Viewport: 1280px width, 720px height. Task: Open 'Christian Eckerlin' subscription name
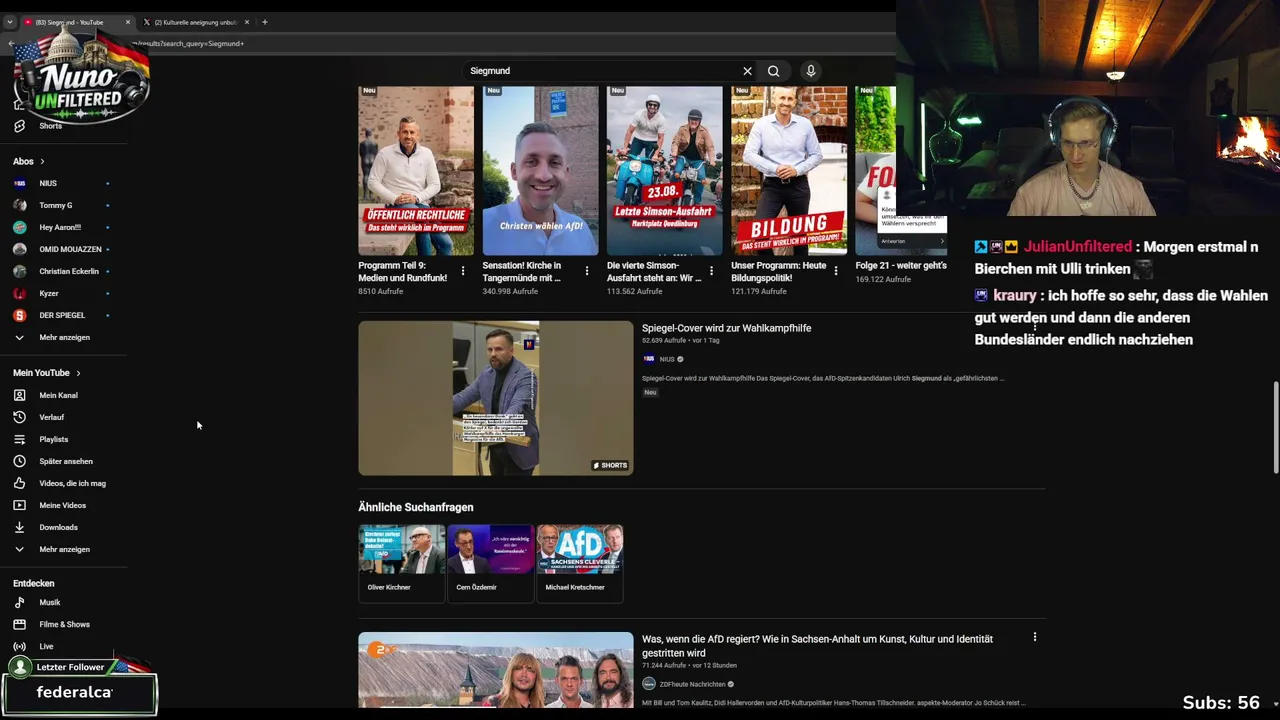click(69, 271)
